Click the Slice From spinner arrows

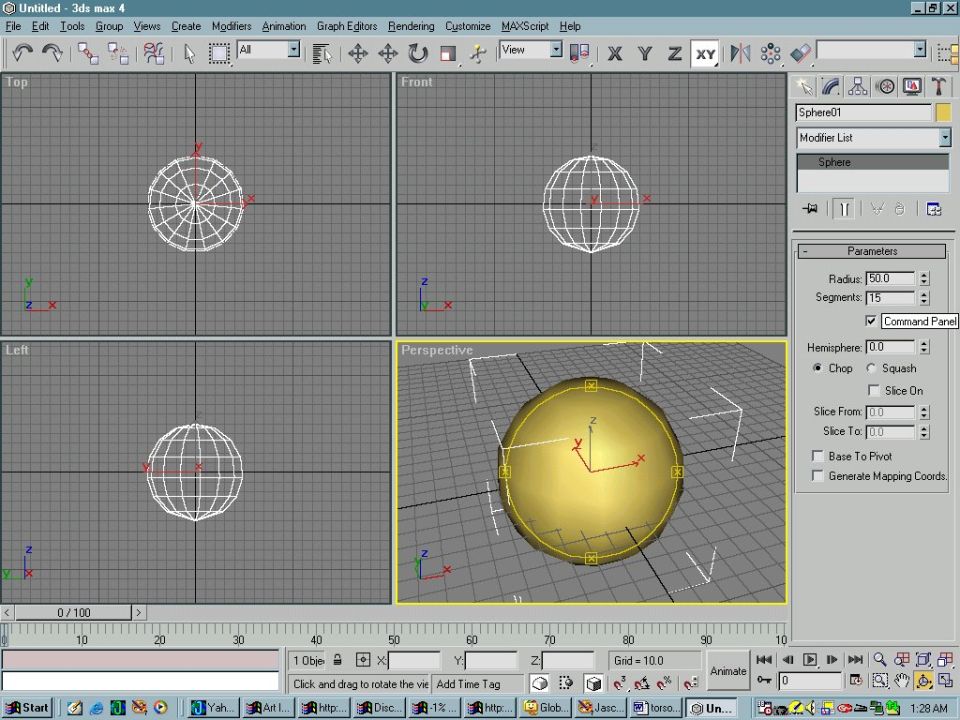point(924,412)
